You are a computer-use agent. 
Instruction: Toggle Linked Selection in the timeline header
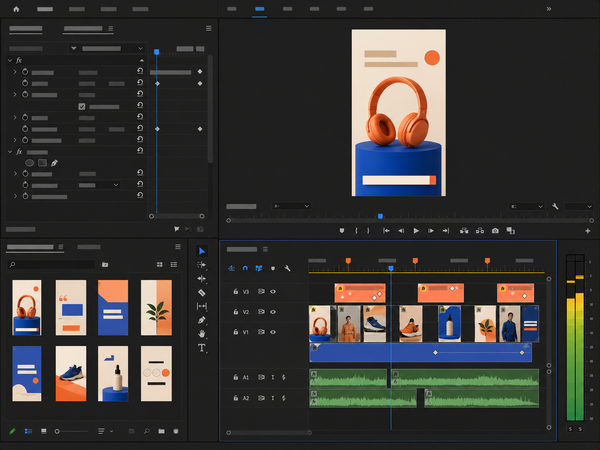coord(259,268)
